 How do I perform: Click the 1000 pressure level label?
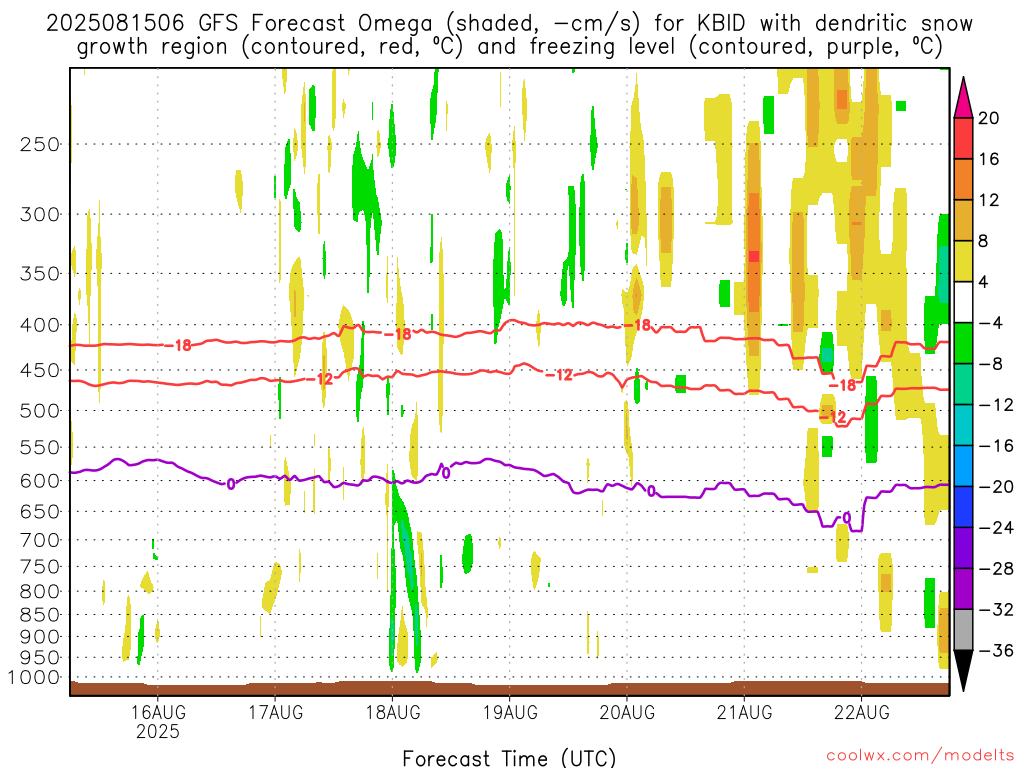point(34,678)
